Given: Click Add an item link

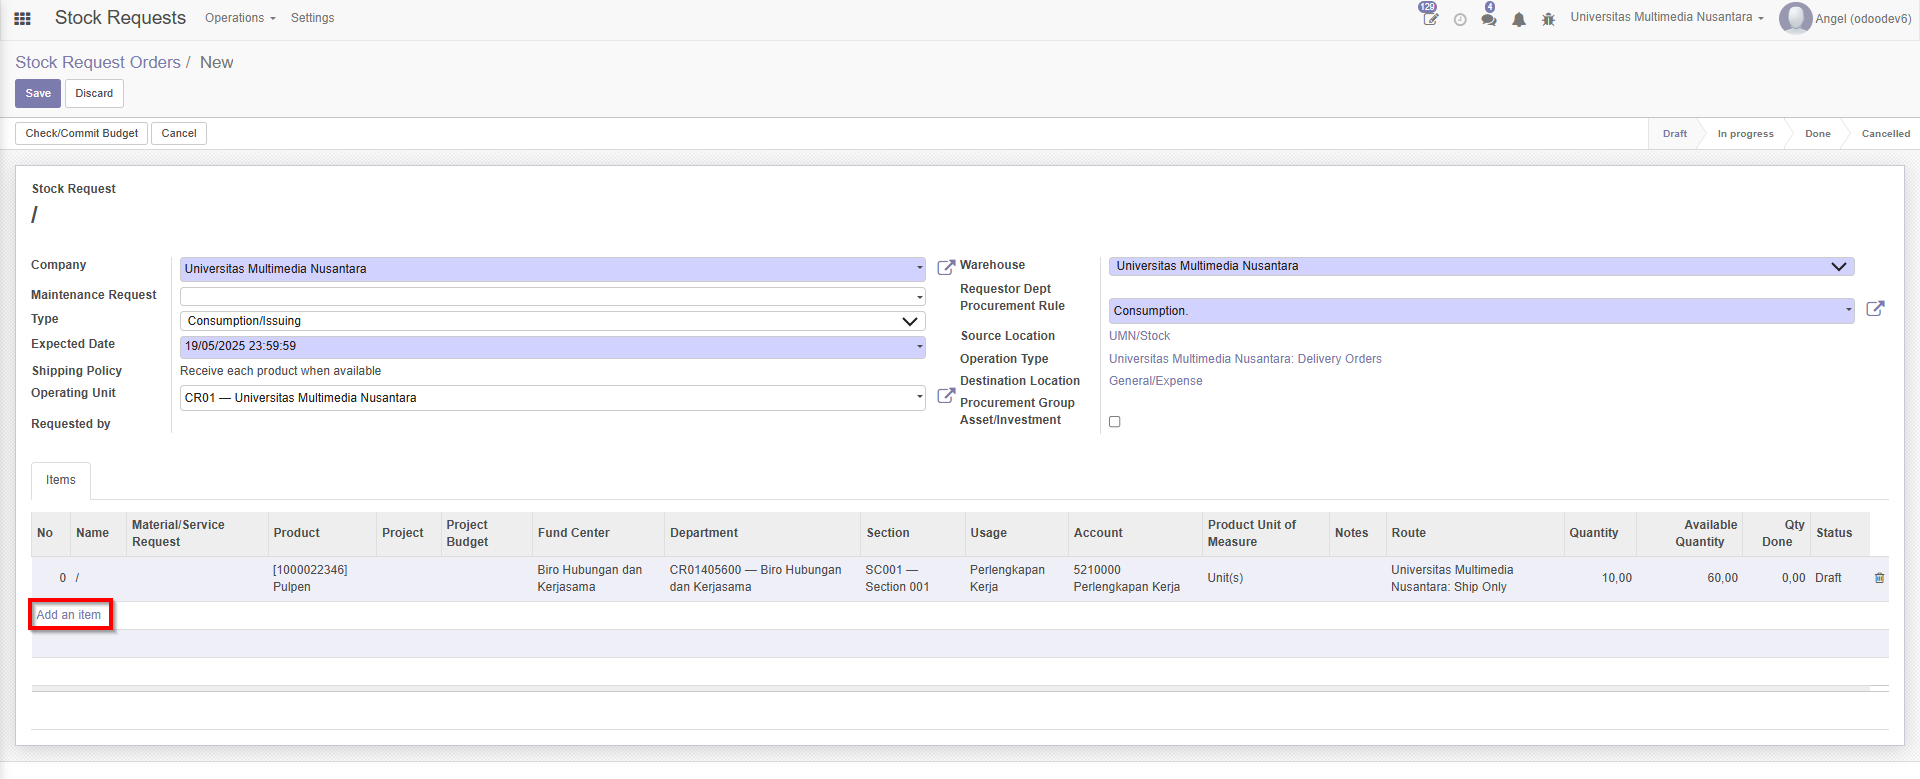Looking at the screenshot, I should point(69,615).
